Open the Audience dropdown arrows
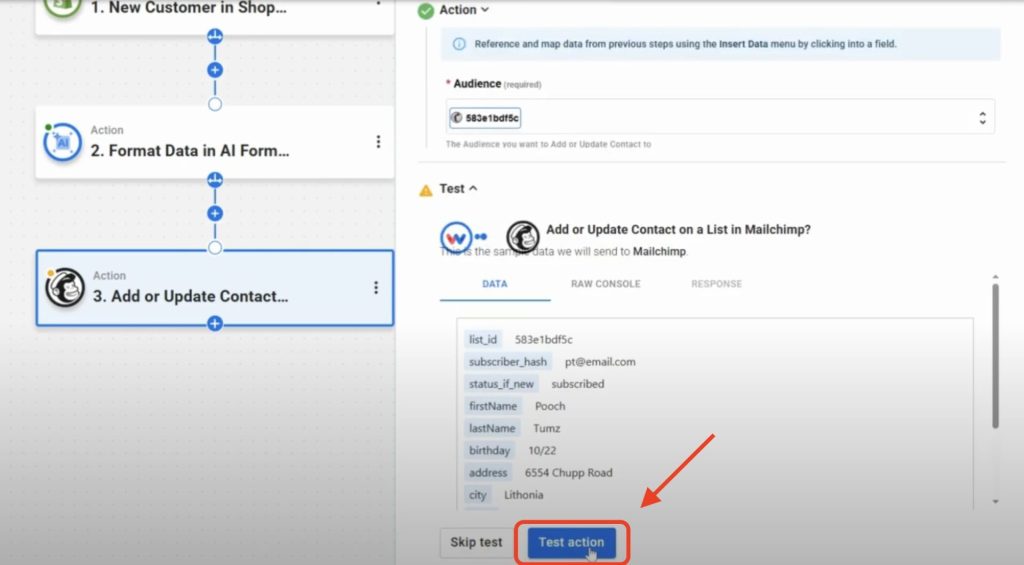 tap(982, 118)
